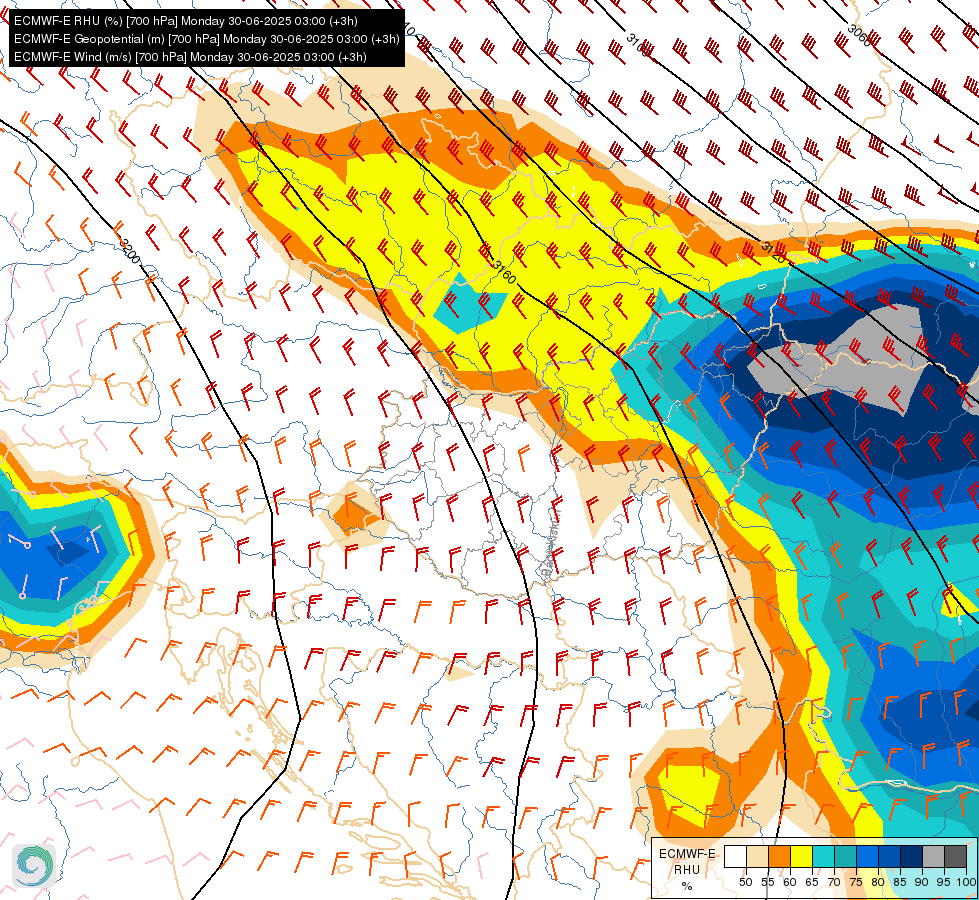Click the legend value '65'
This screenshot has width=979, height=900.
(x=812, y=882)
